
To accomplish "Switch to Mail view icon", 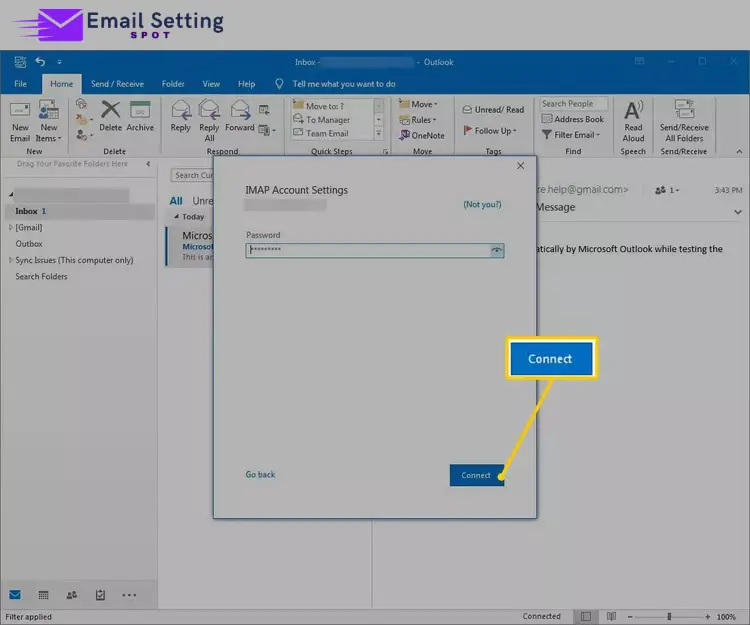I will [x=15, y=595].
